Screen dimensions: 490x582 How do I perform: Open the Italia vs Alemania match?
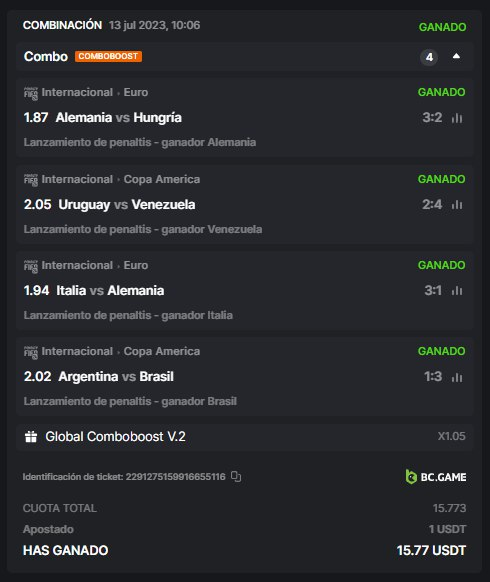(110, 291)
